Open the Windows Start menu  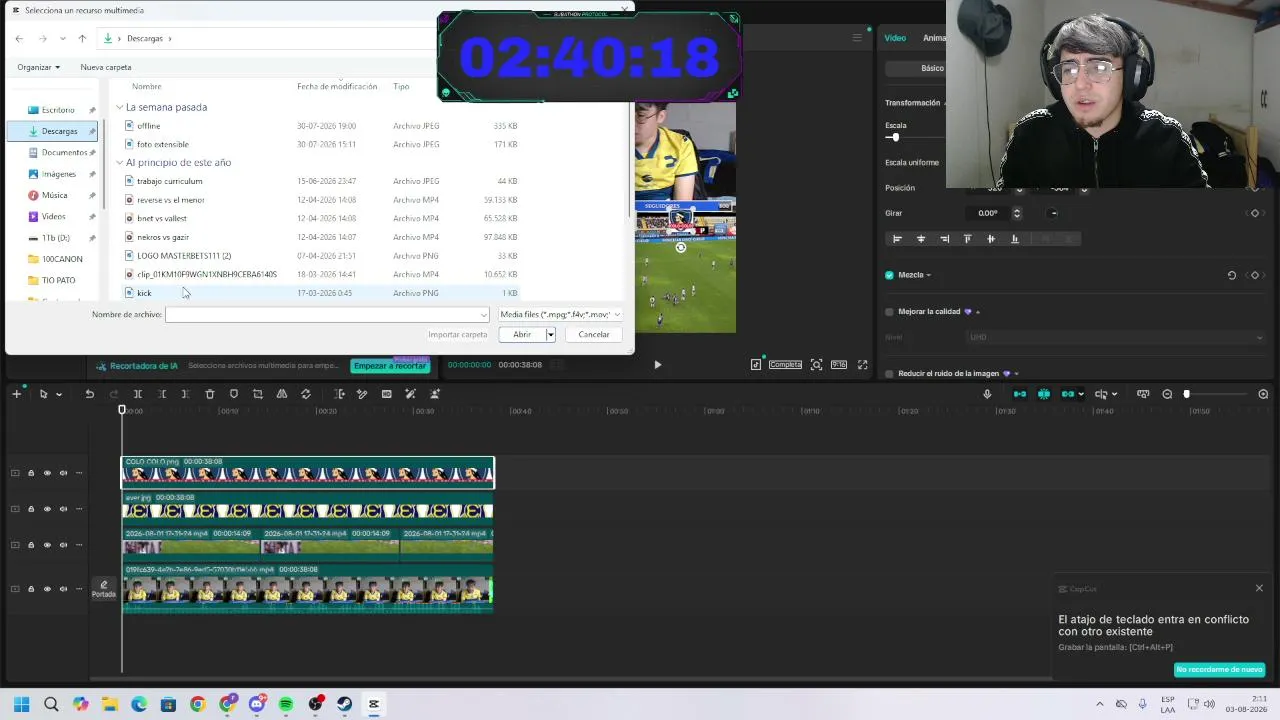(x=21, y=704)
